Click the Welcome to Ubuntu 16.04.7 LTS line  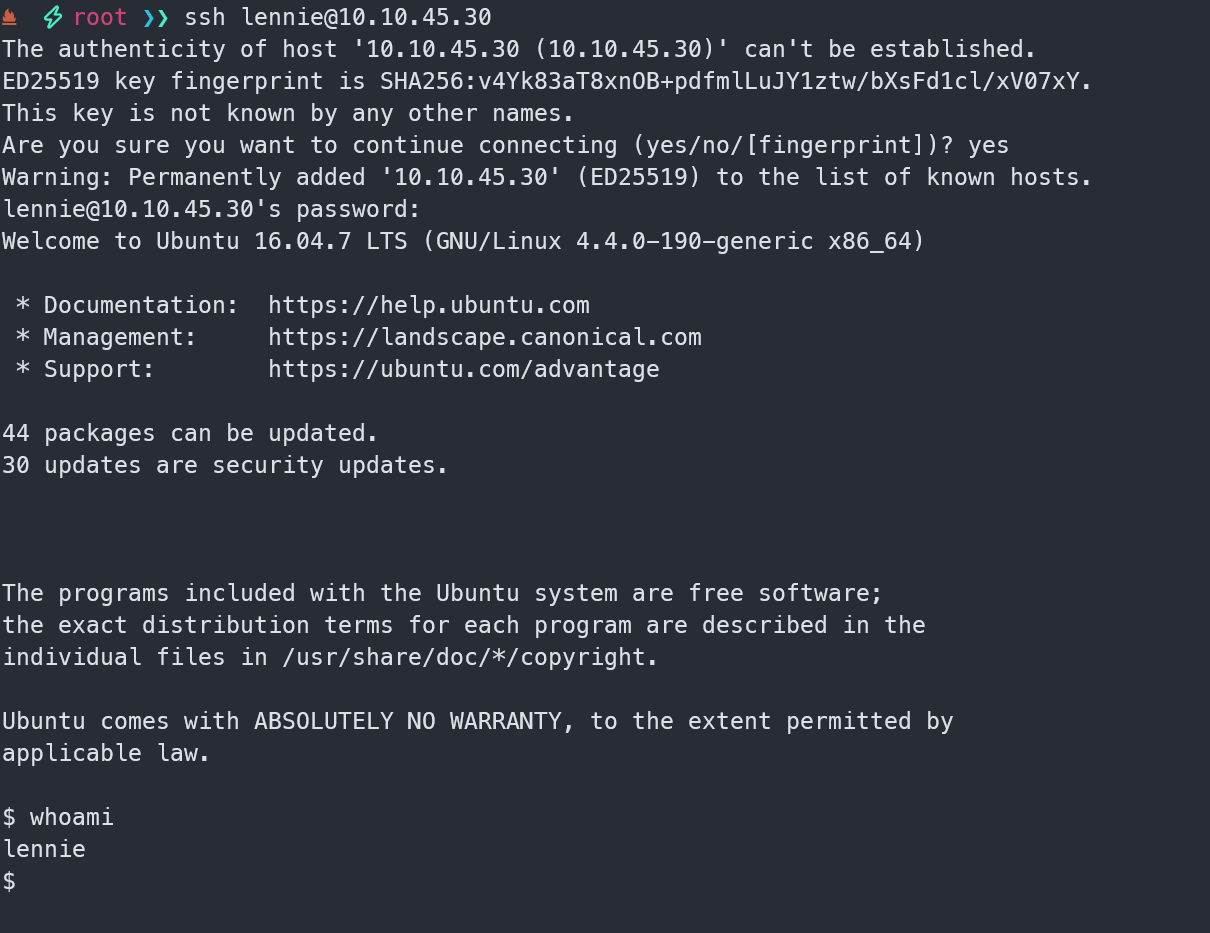(x=463, y=241)
